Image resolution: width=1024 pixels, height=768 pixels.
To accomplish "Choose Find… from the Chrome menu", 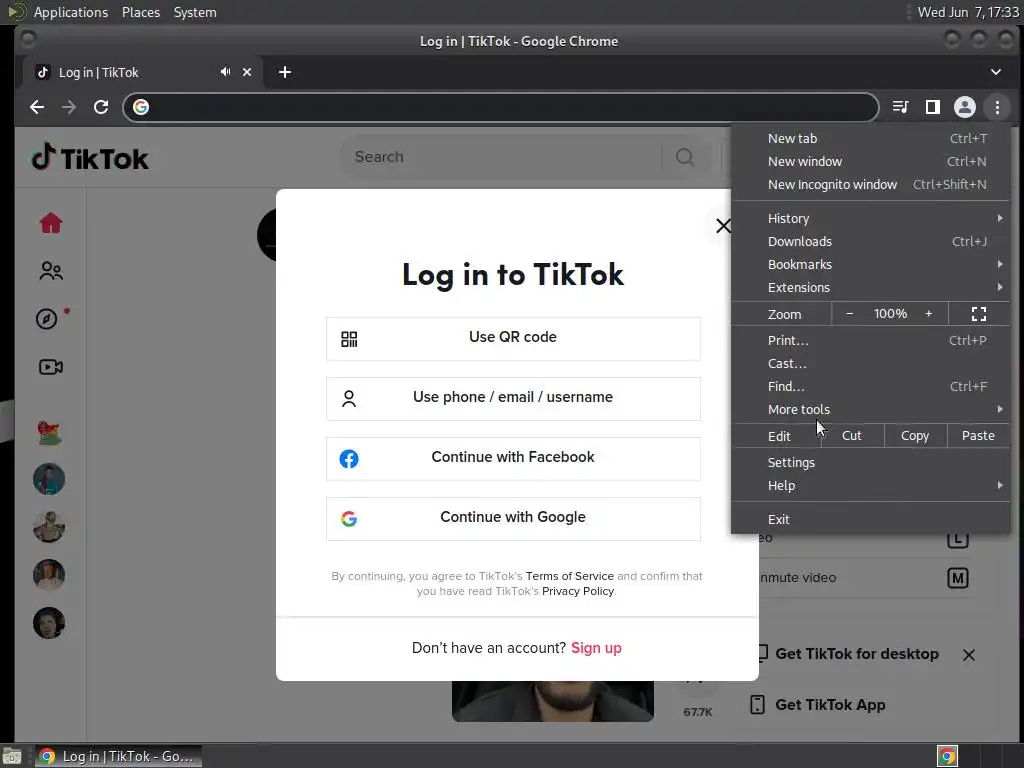I will [871, 387].
